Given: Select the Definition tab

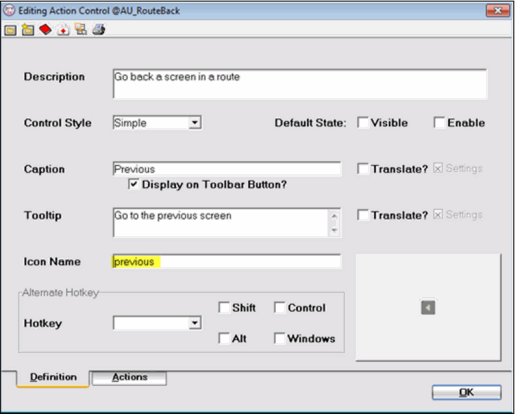Looking at the screenshot, I should [53, 378].
